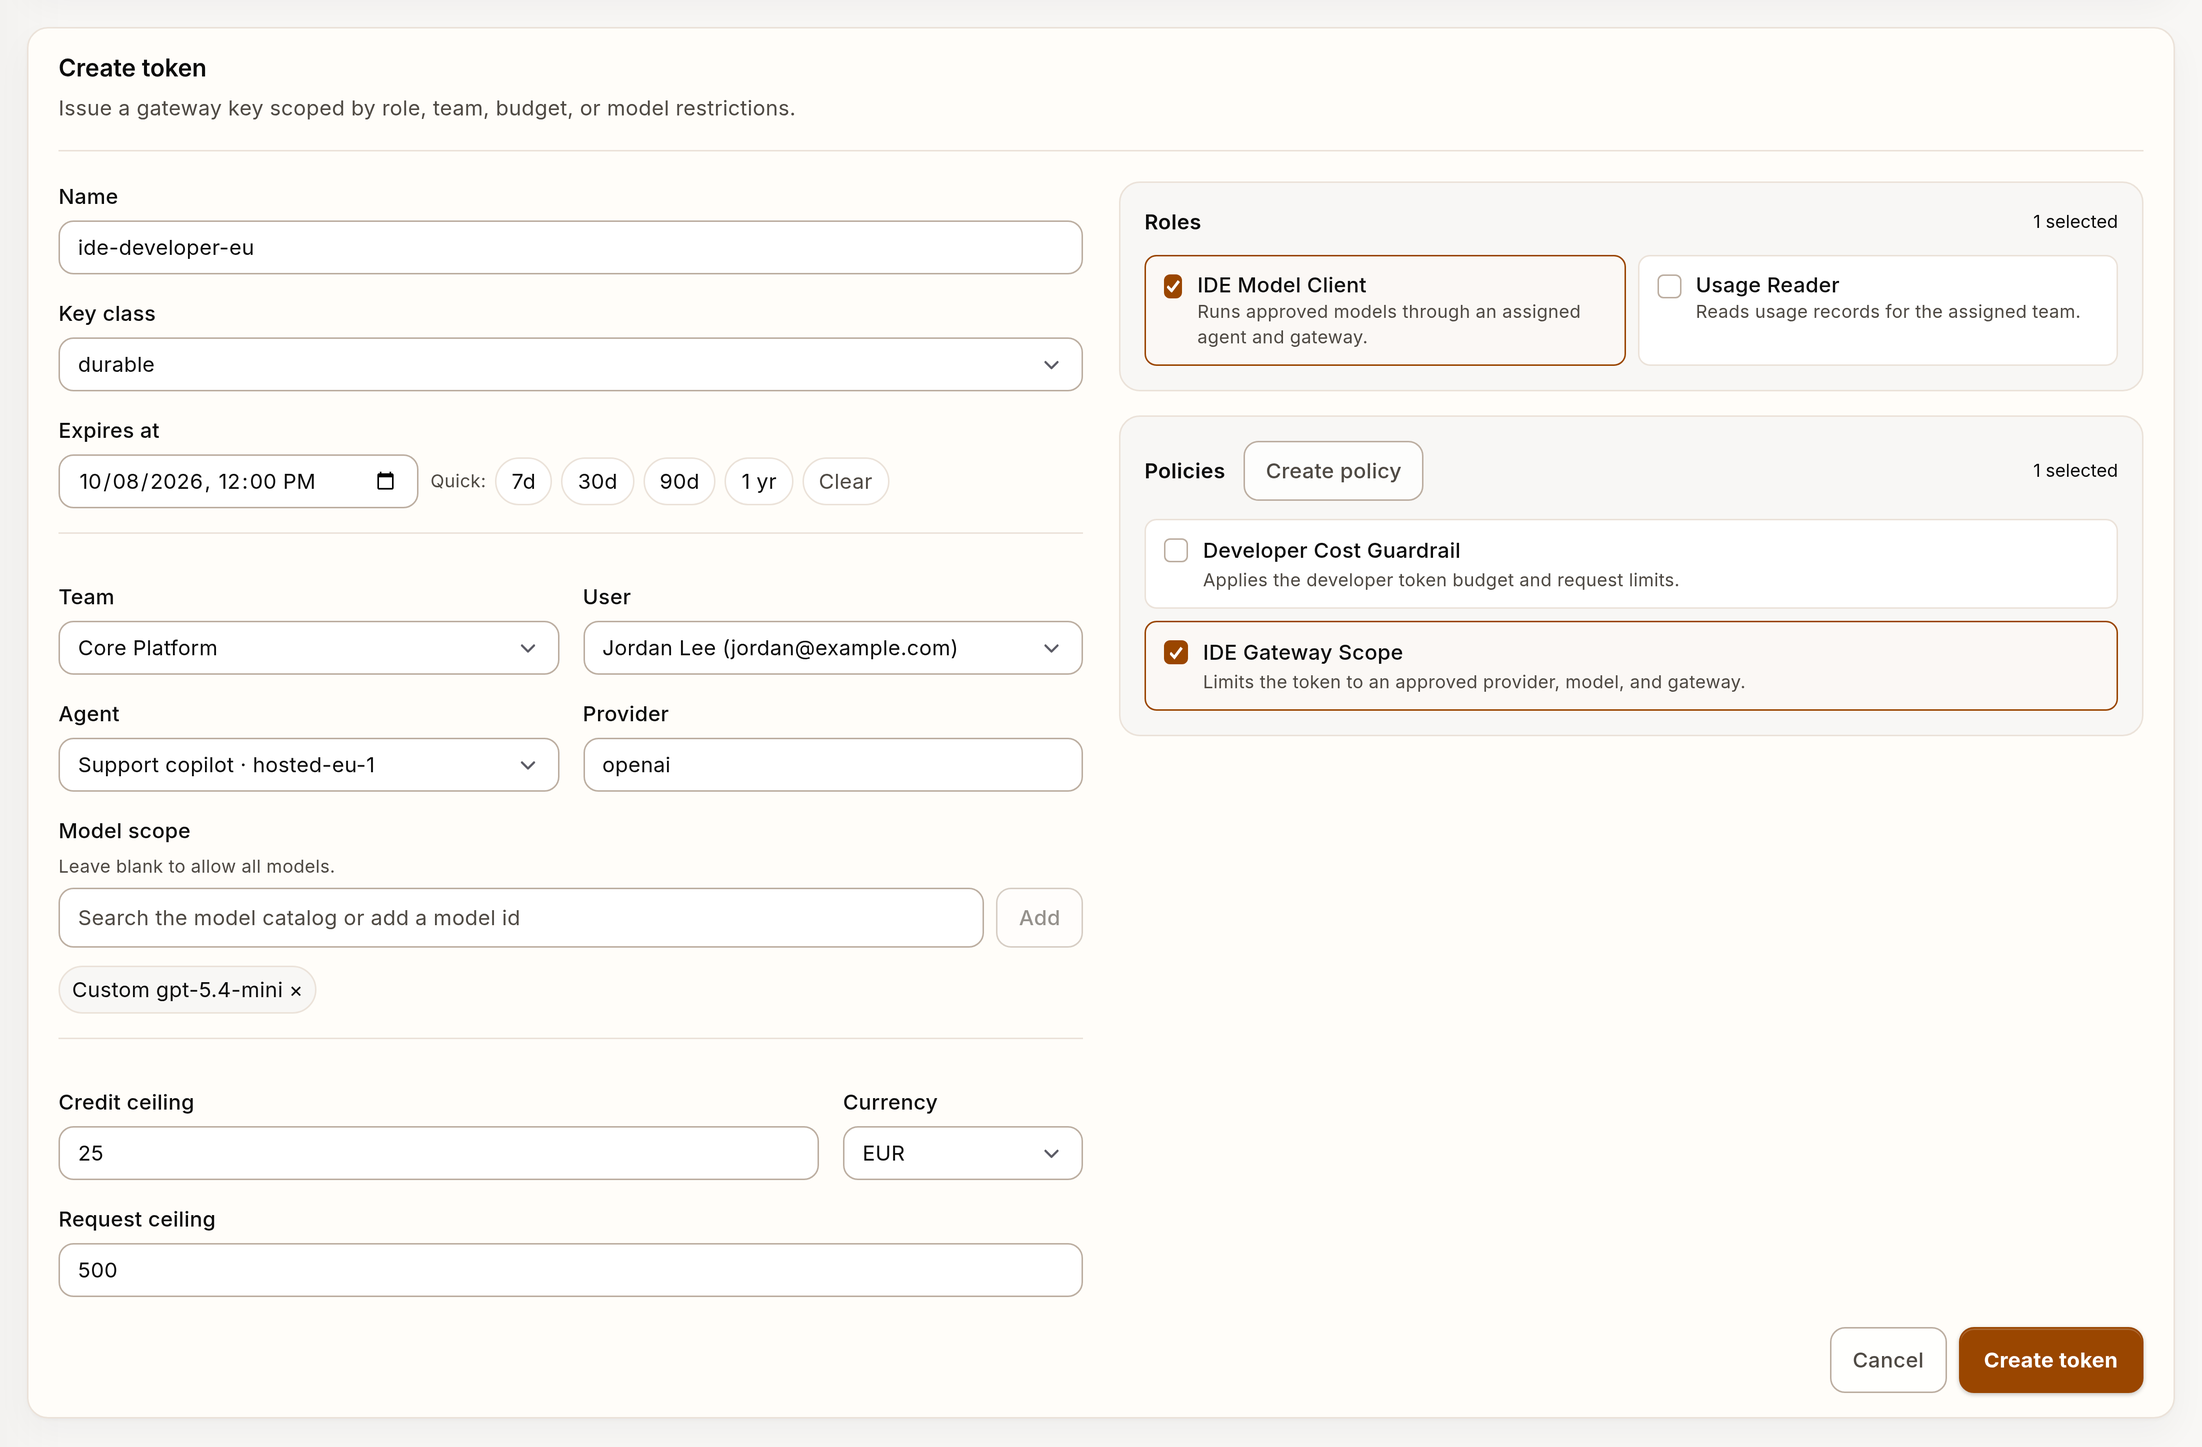Set expiry with the 30d quick option
The height and width of the screenshot is (1447, 2202).
(x=597, y=481)
